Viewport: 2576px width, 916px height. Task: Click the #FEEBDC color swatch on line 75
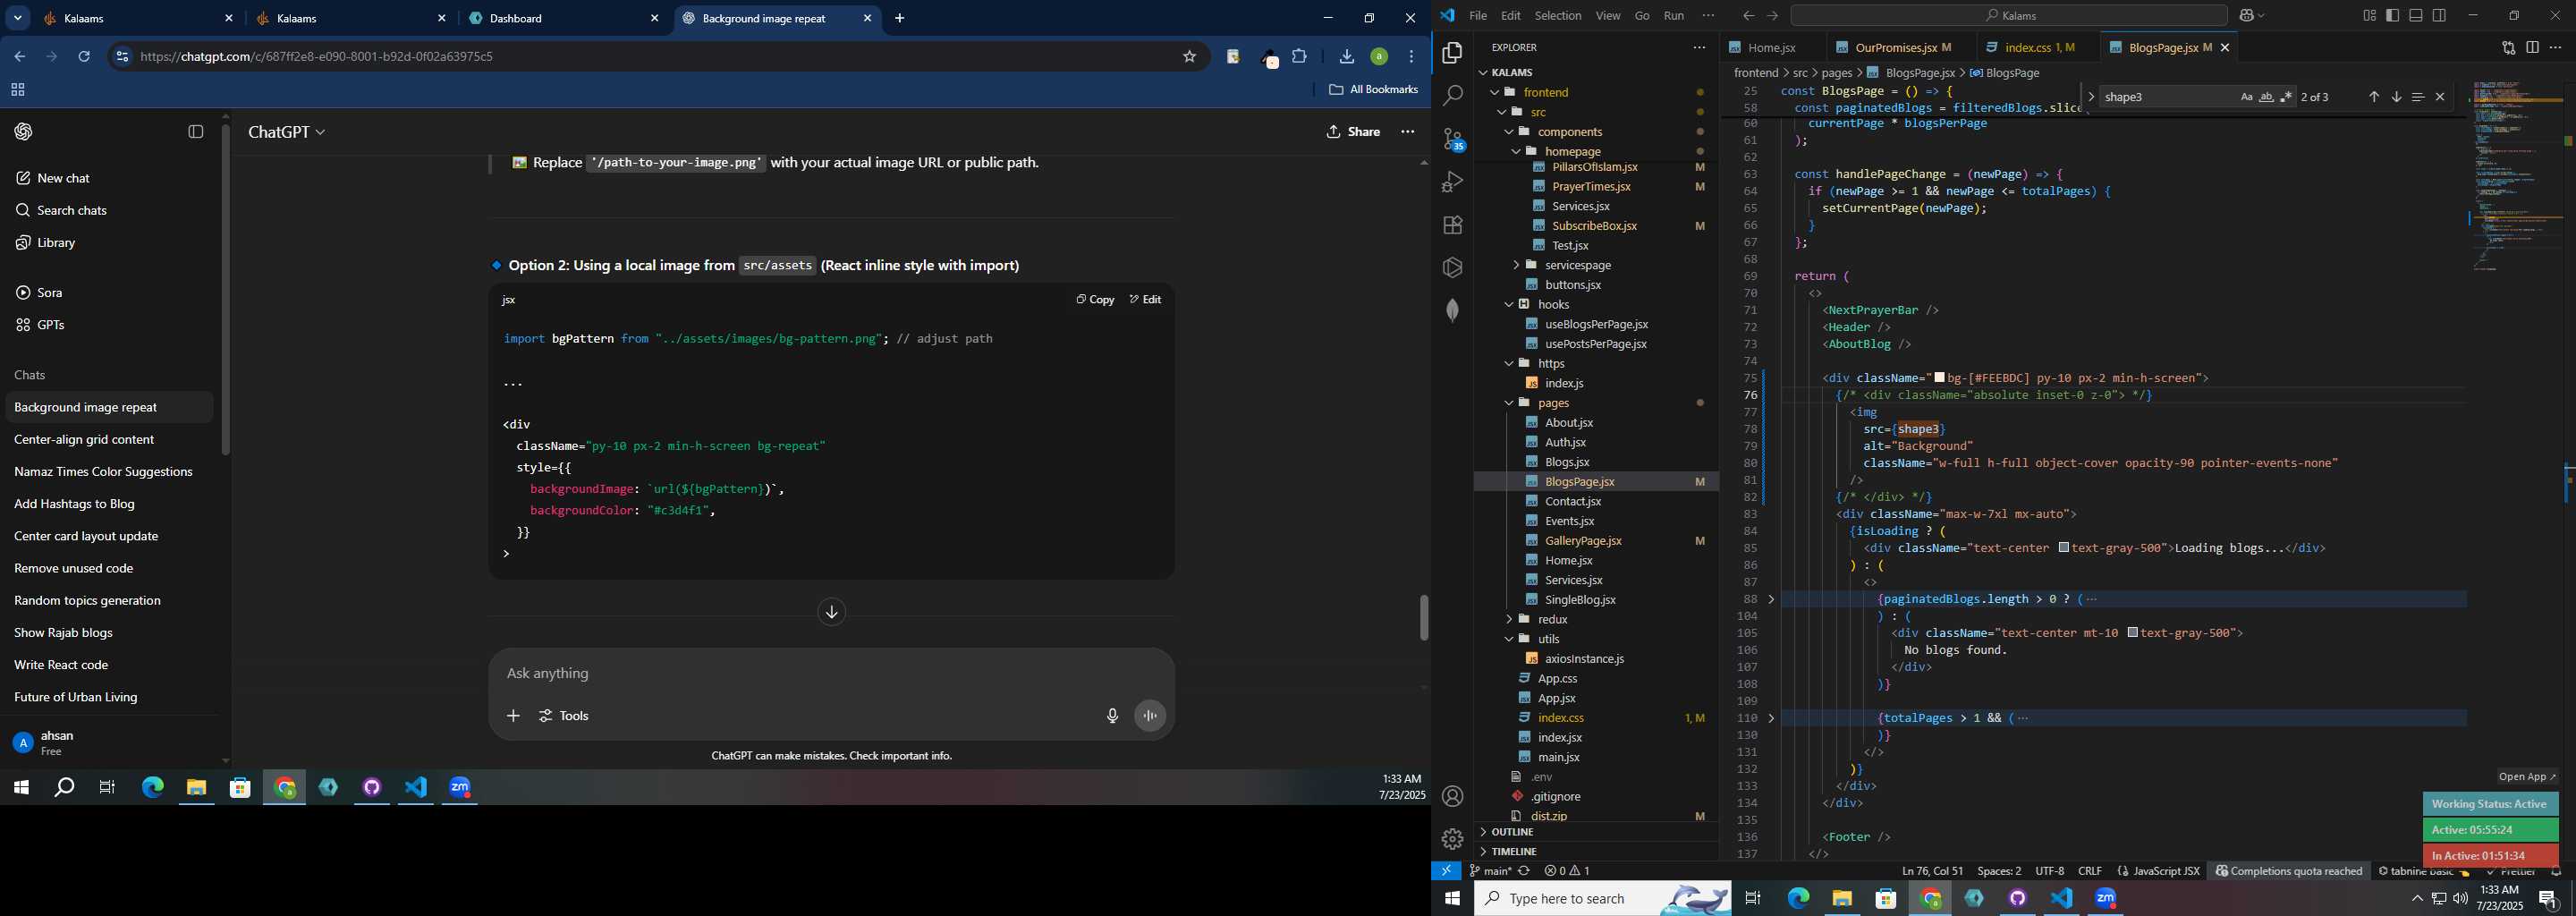1939,378
